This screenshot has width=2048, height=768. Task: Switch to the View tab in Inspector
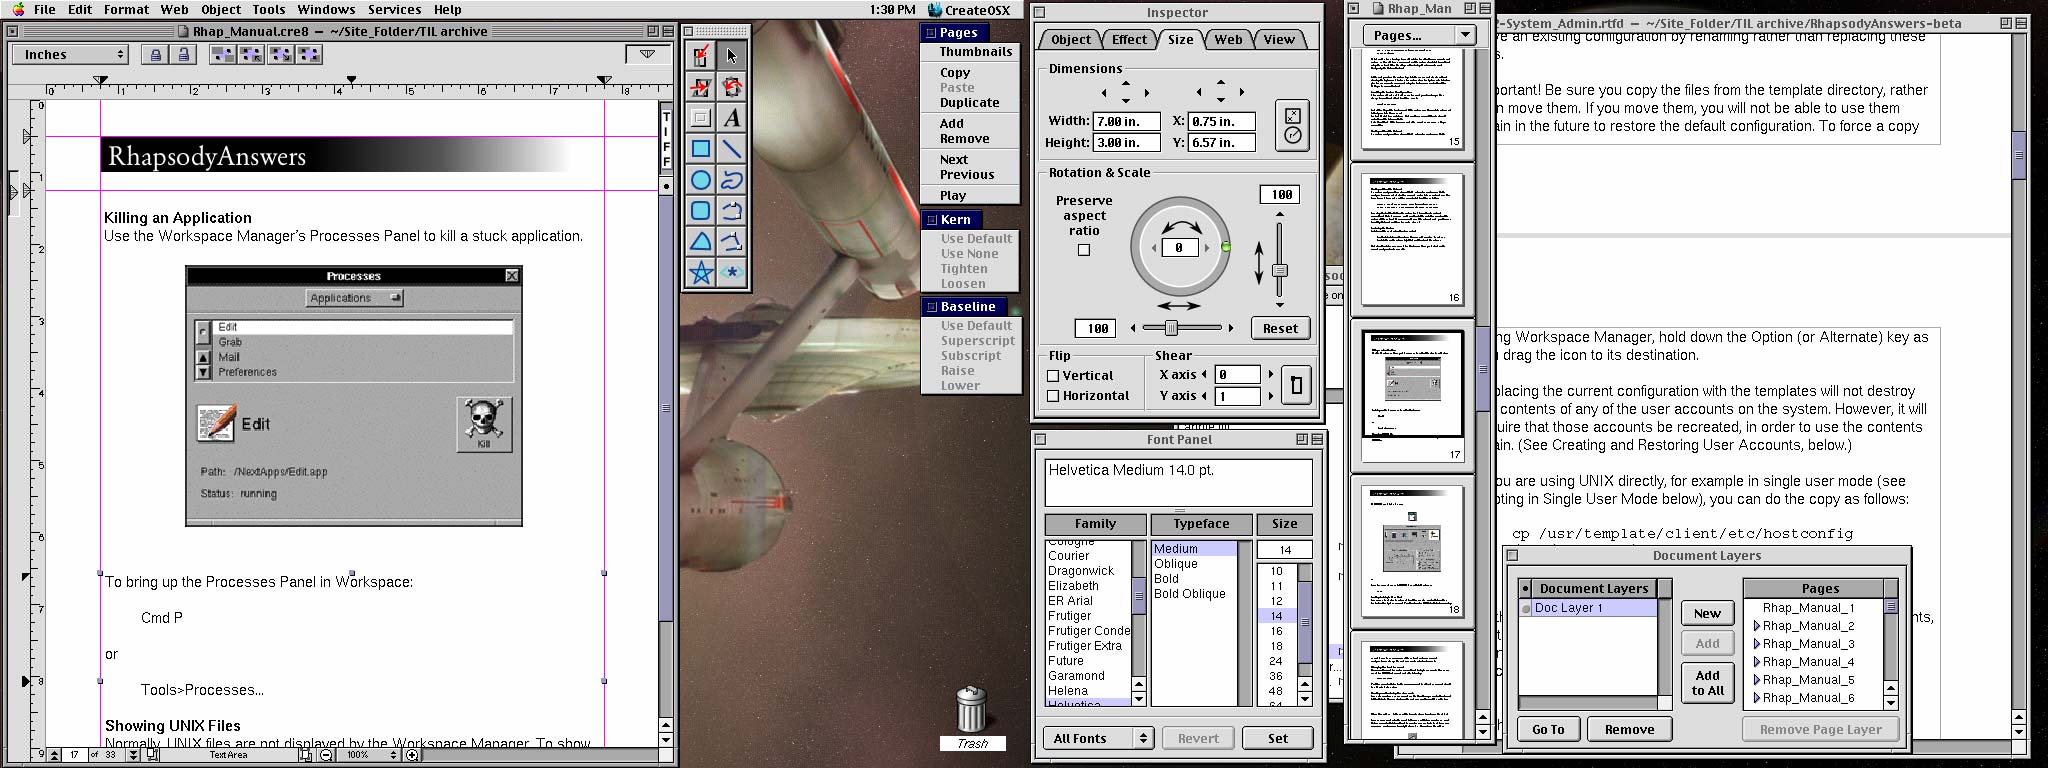point(1279,39)
